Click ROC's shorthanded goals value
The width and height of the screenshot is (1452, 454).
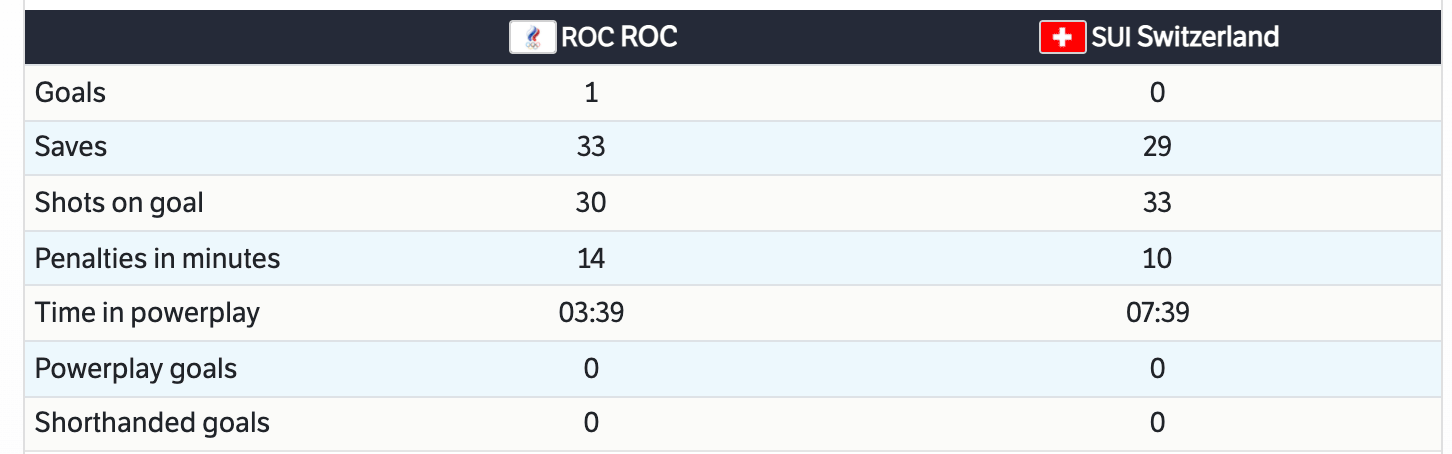click(591, 423)
